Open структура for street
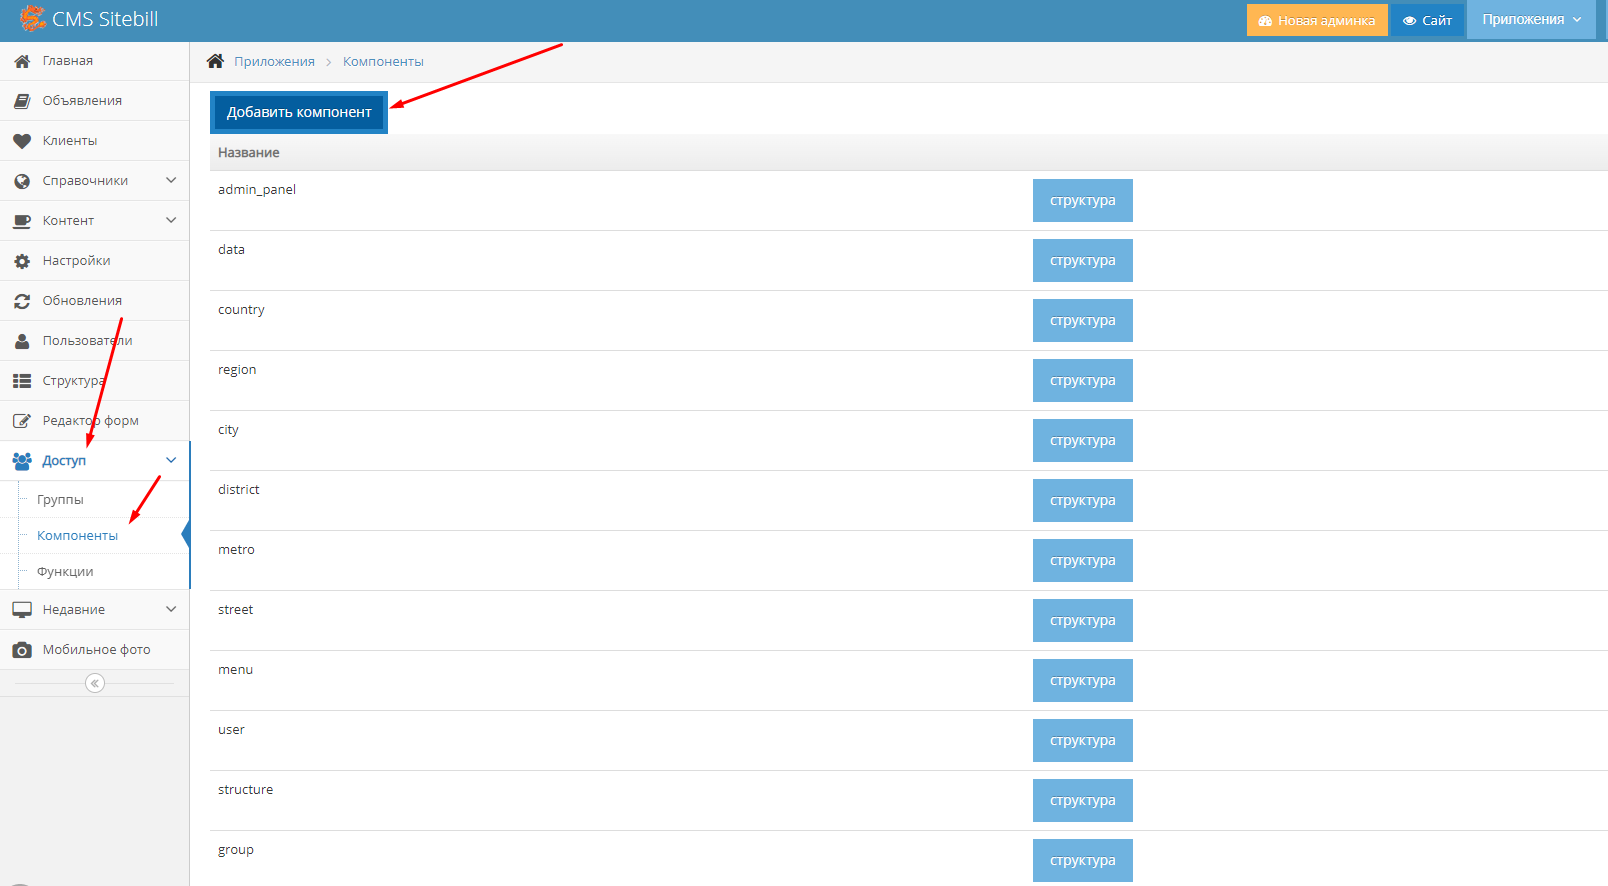This screenshot has width=1608, height=886. coord(1083,621)
